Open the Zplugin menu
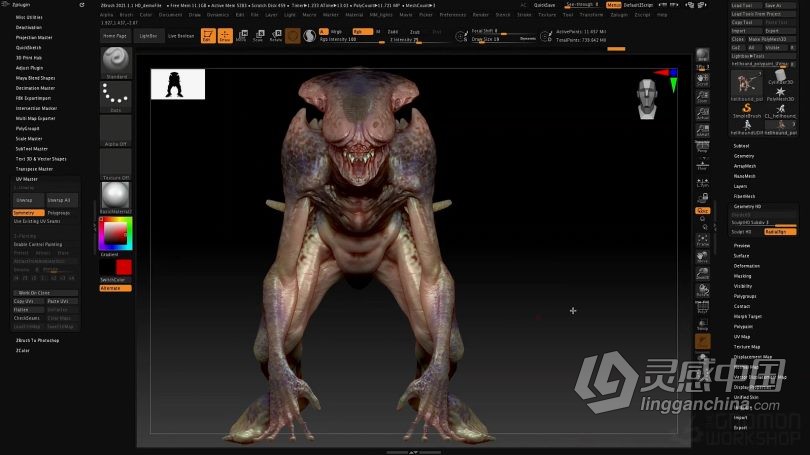This screenshot has width=810, height=455. 619,15
